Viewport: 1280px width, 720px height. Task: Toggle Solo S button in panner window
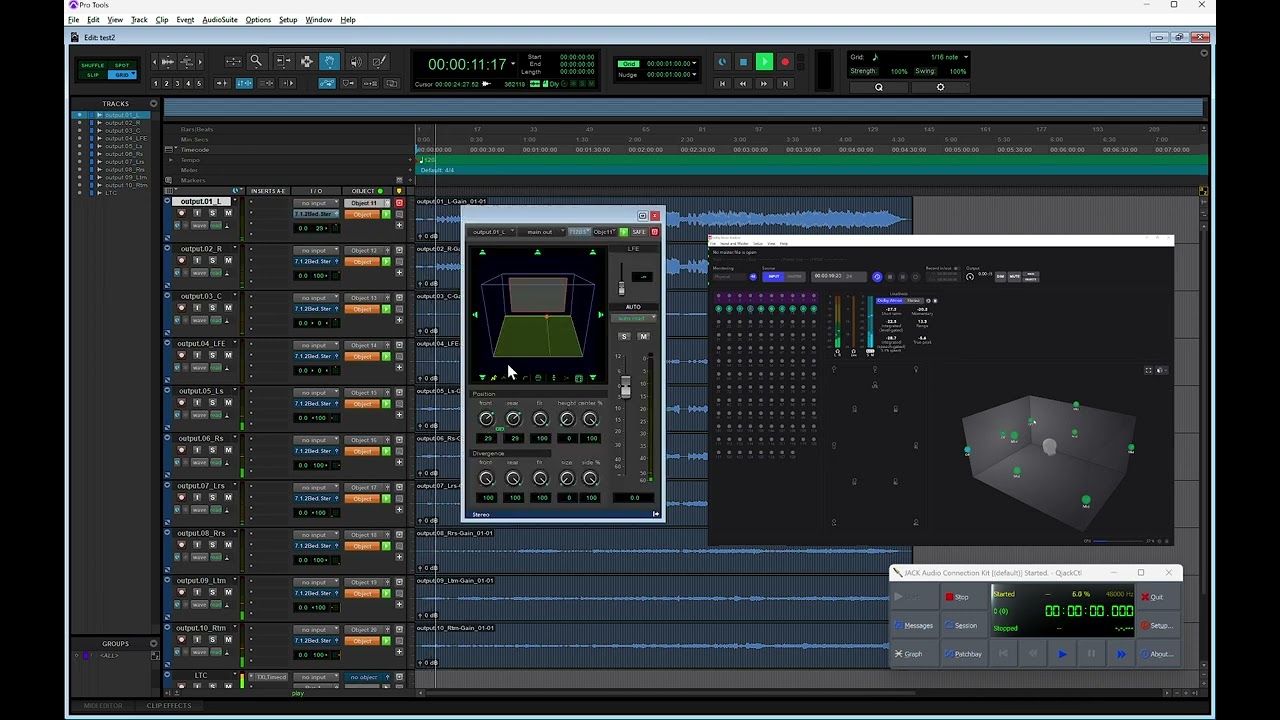[625, 336]
